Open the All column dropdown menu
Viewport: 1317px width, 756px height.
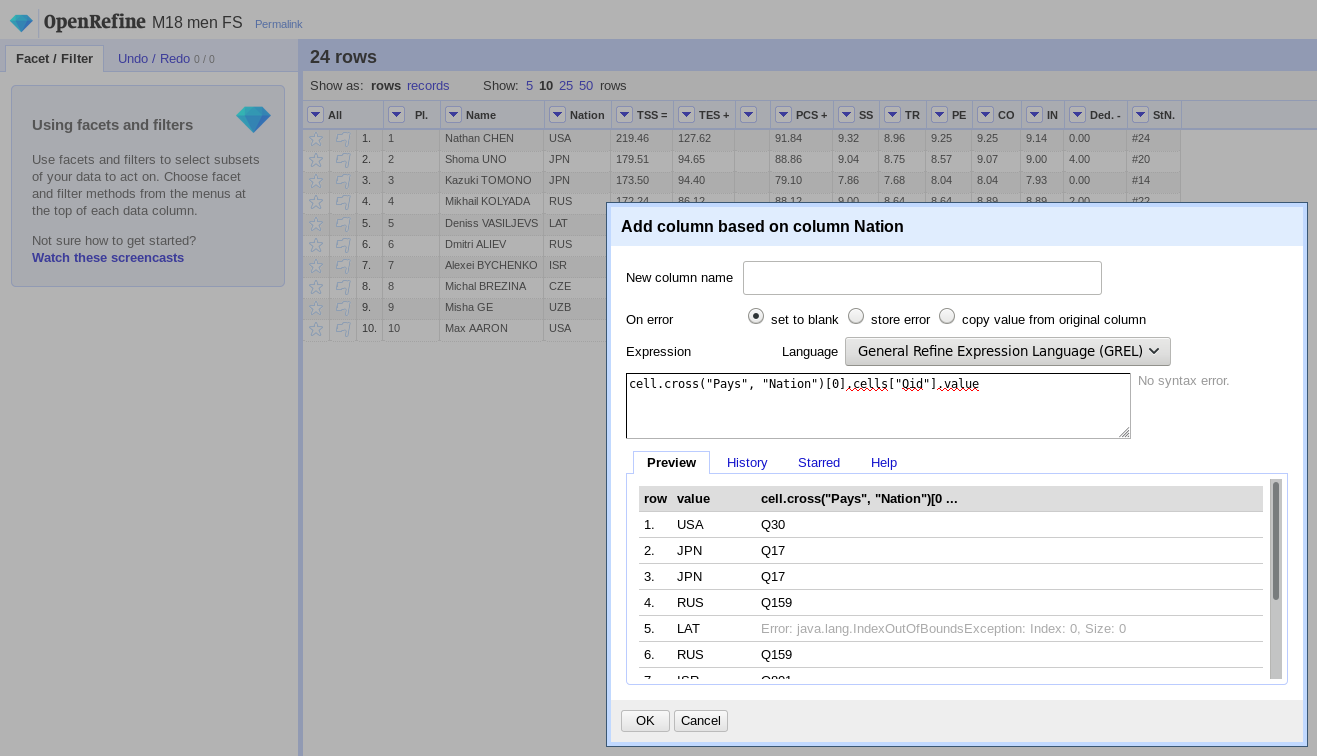coord(315,114)
